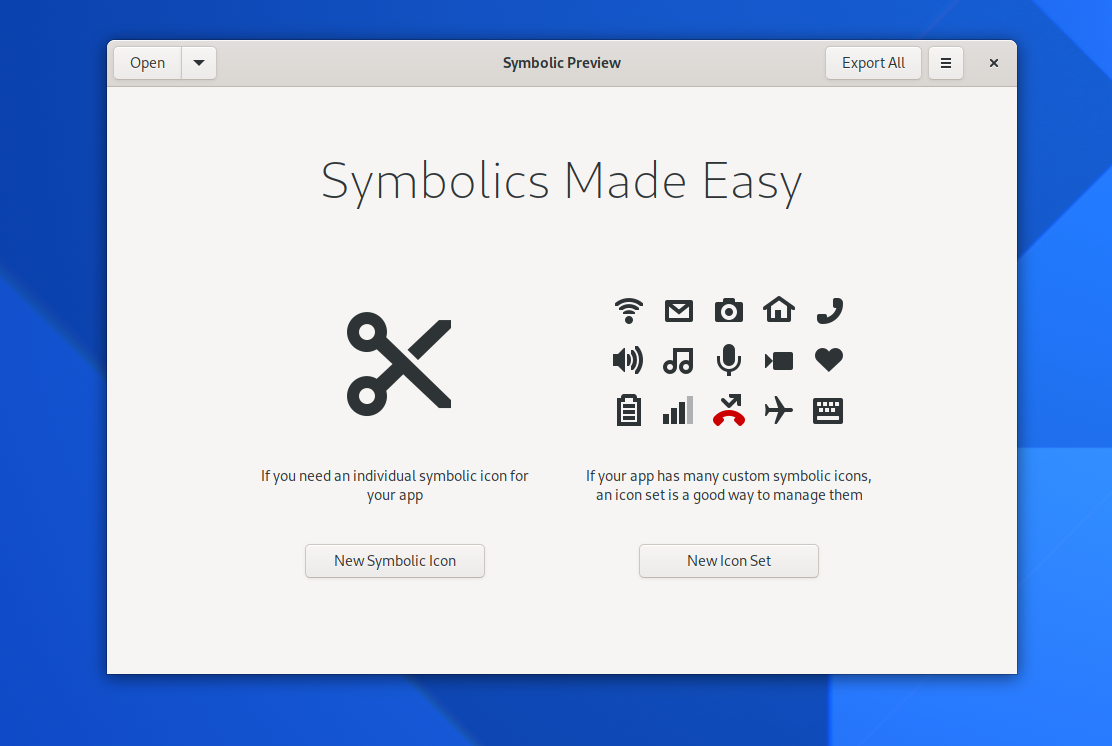Click the New Icon Set button
Image resolution: width=1112 pixels, height=746 pixels.
pyautogui.click(x=728, y=561)
